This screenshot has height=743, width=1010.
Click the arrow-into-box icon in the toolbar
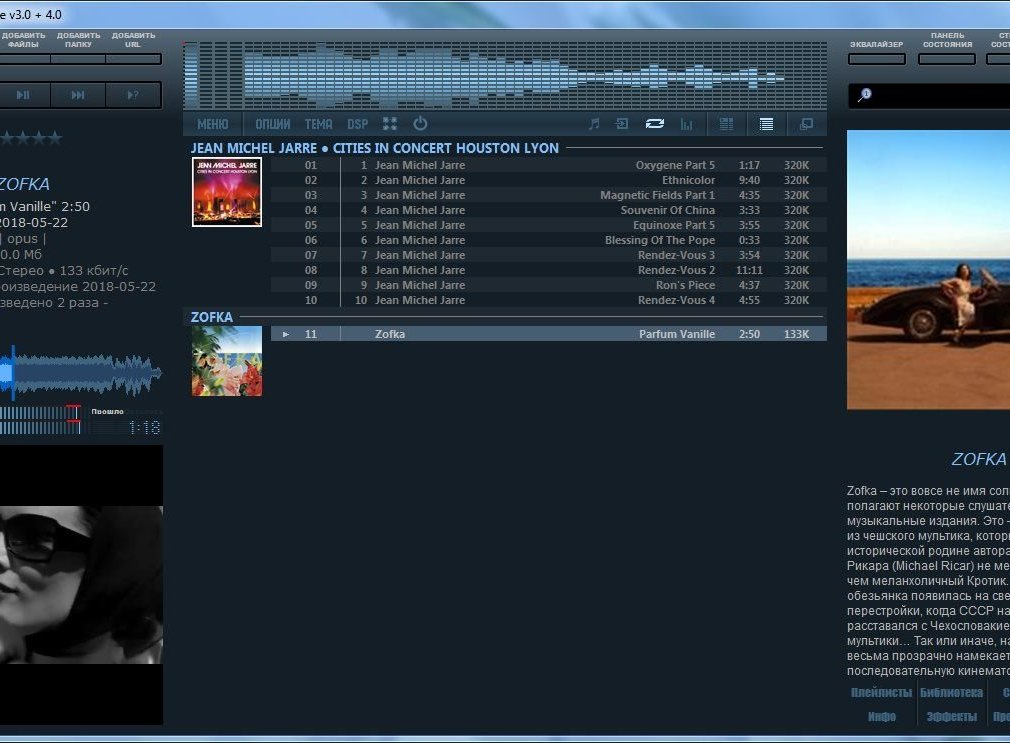pos(622,124)
